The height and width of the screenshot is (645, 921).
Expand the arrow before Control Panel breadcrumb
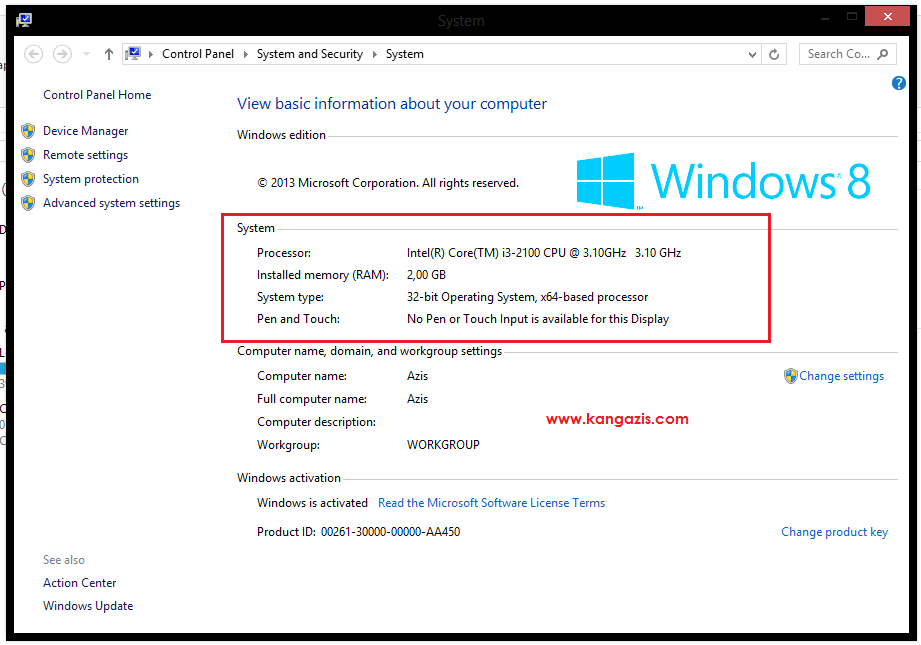[151, 54]
